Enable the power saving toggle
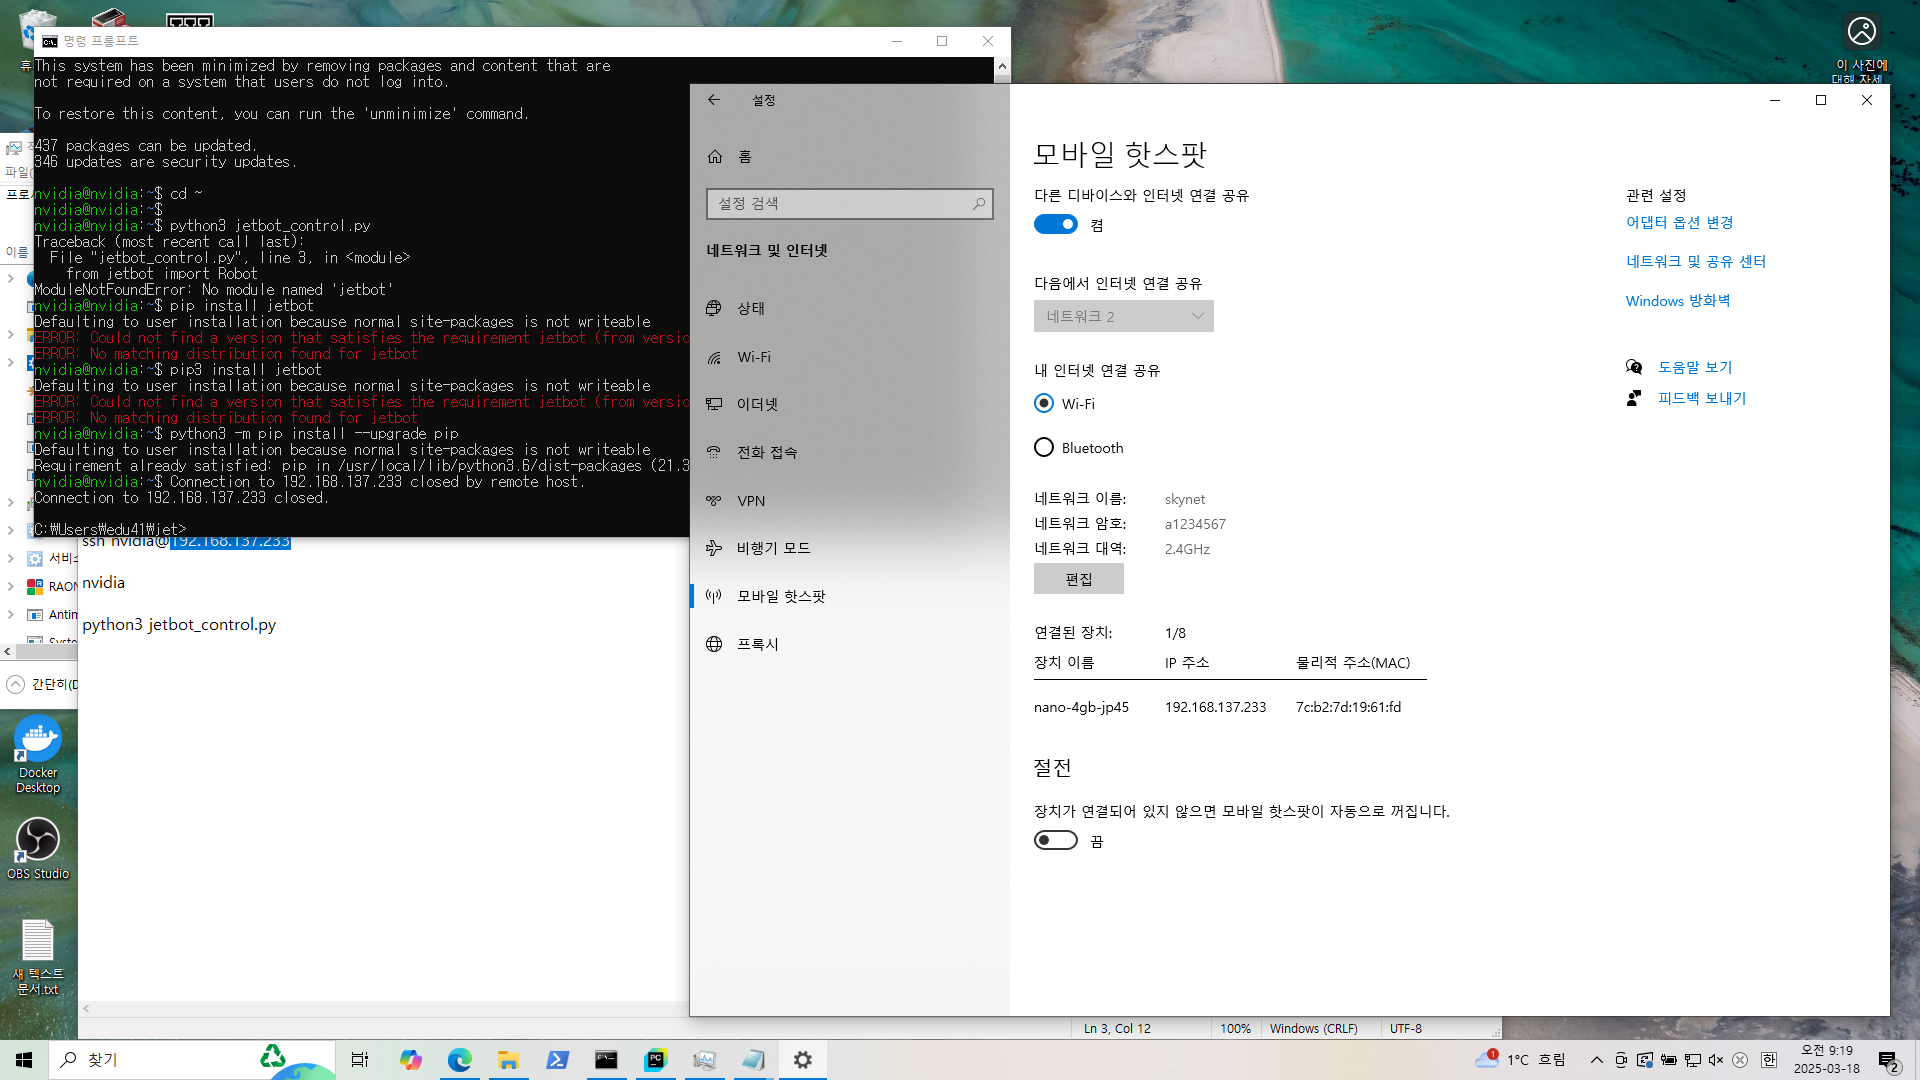This screenshot has height=1080, width=1920. tap(1055, 841)
